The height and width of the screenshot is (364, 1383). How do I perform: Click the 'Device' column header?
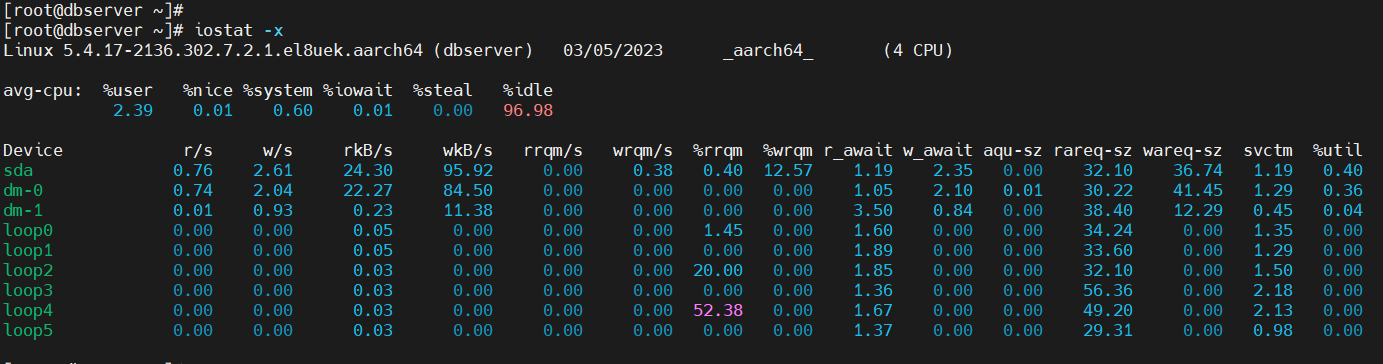pyautogui.click(x=33, y=150)
